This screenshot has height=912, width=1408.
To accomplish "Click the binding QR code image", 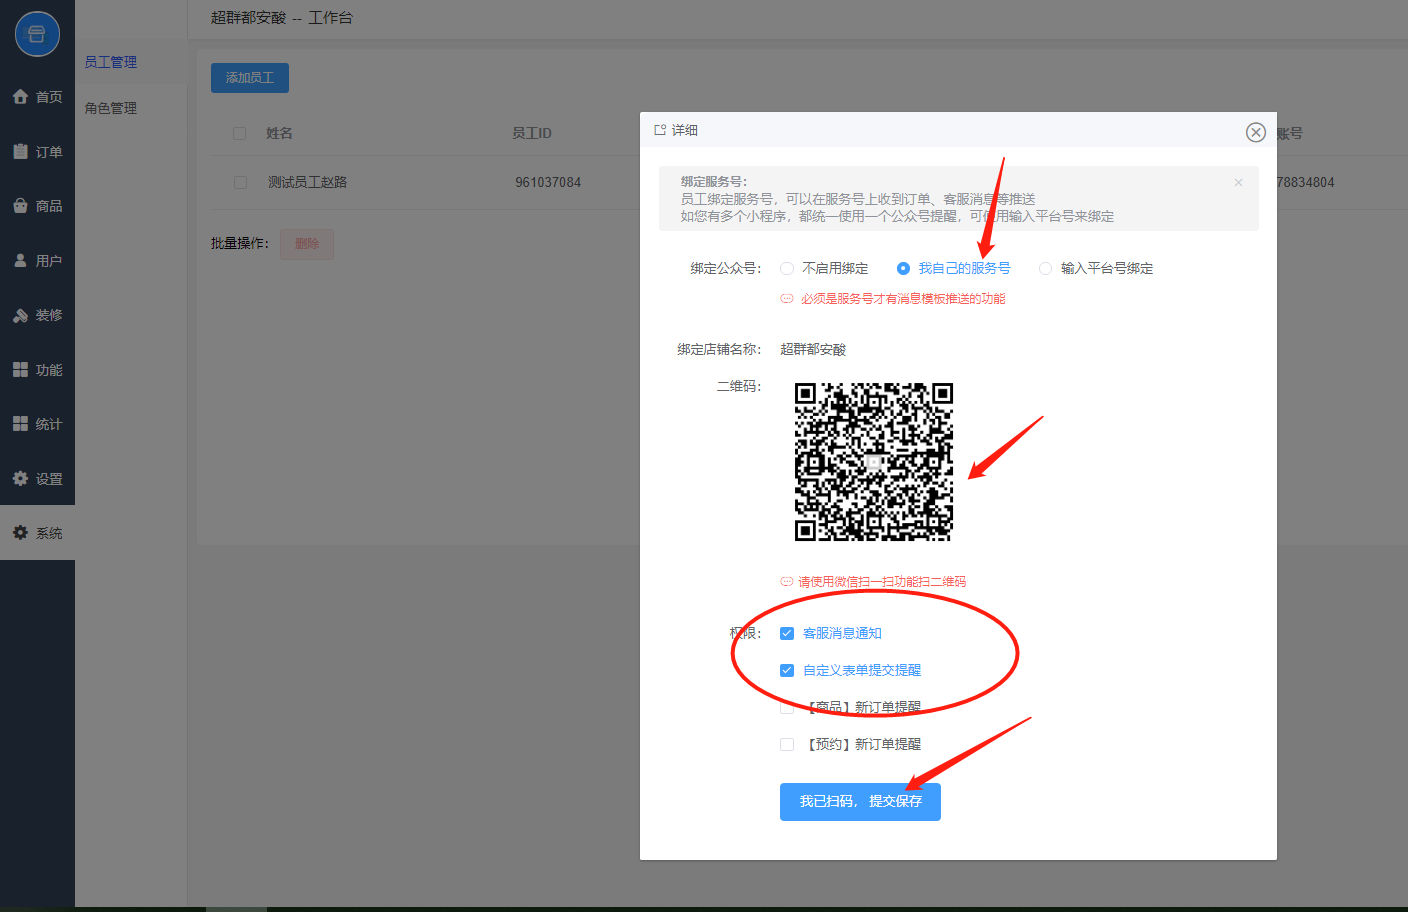I will (x=874, y=462).
